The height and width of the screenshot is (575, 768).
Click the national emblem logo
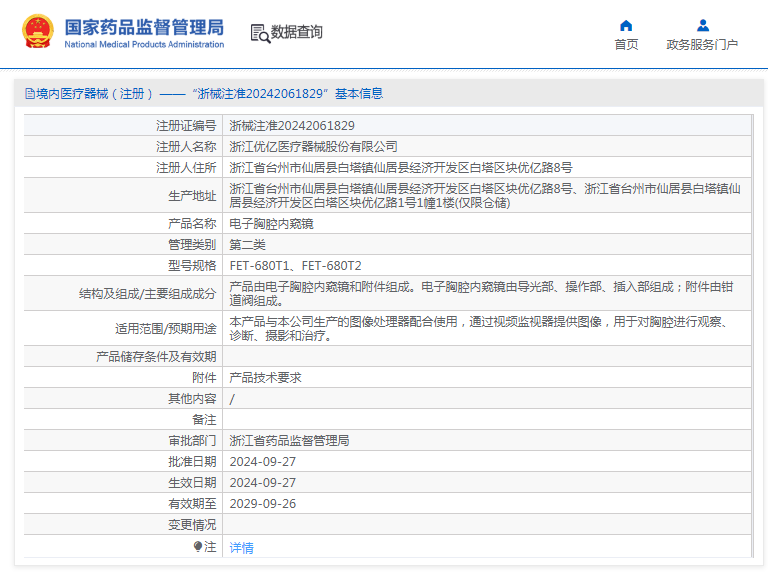(x=37, y=32)
